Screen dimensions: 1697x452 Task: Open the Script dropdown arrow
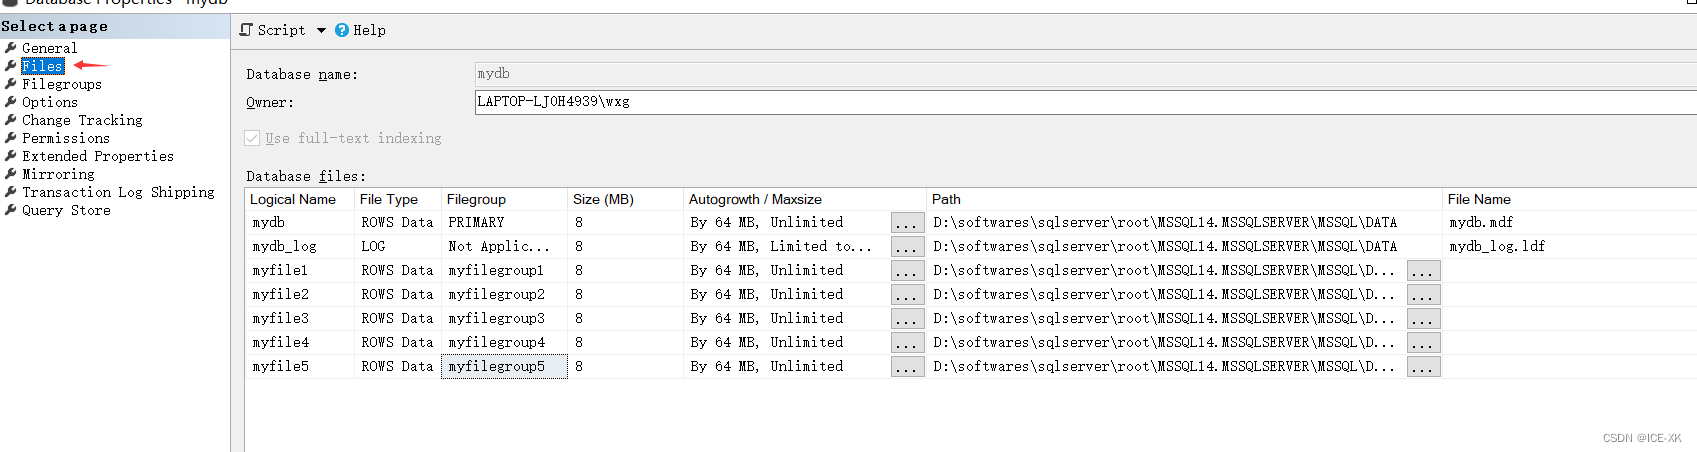[321, 30]
